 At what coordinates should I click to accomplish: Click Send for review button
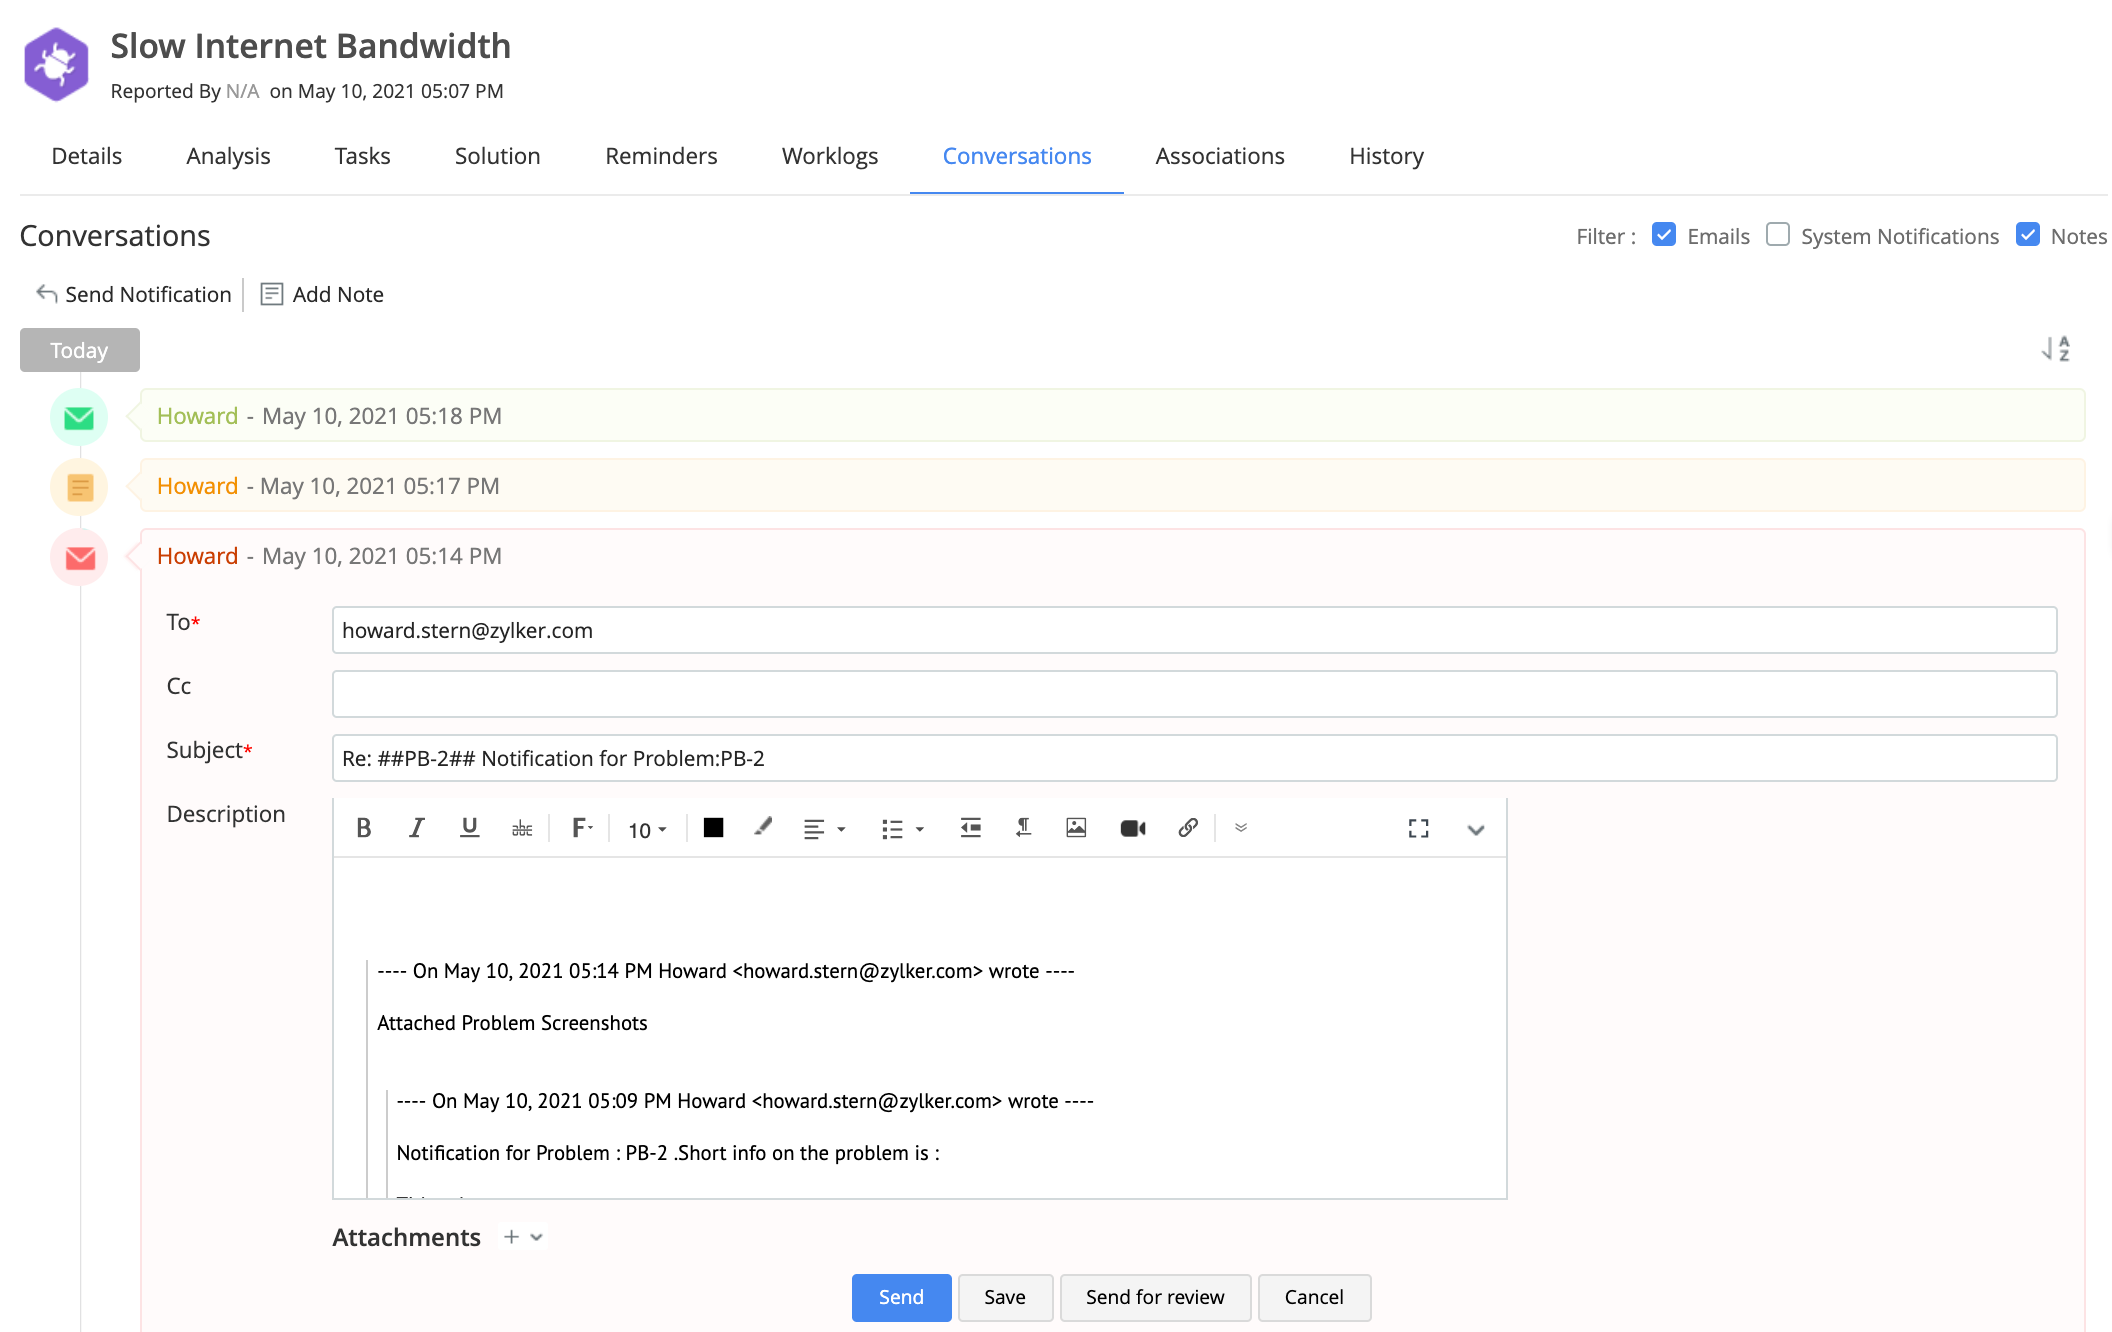pos(1155,1297)
